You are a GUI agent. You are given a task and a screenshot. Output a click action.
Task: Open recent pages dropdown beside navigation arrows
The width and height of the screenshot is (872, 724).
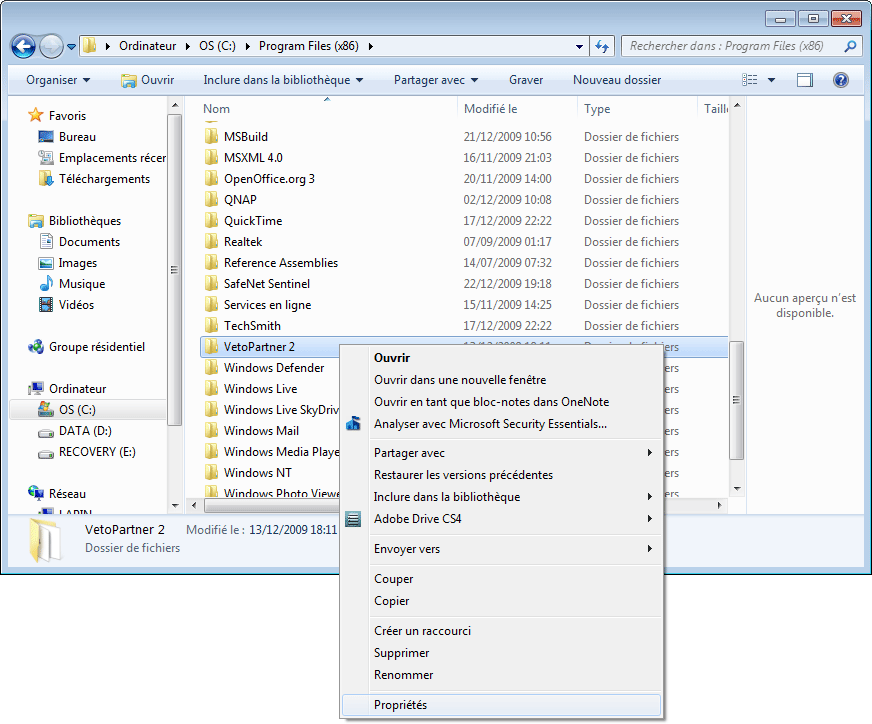[71, 47]
